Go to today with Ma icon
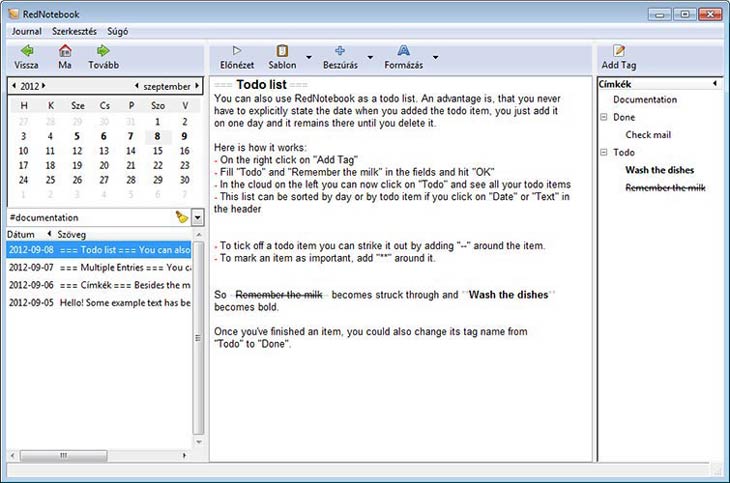This screenshot has height=483, width=730. click(65, 51)
